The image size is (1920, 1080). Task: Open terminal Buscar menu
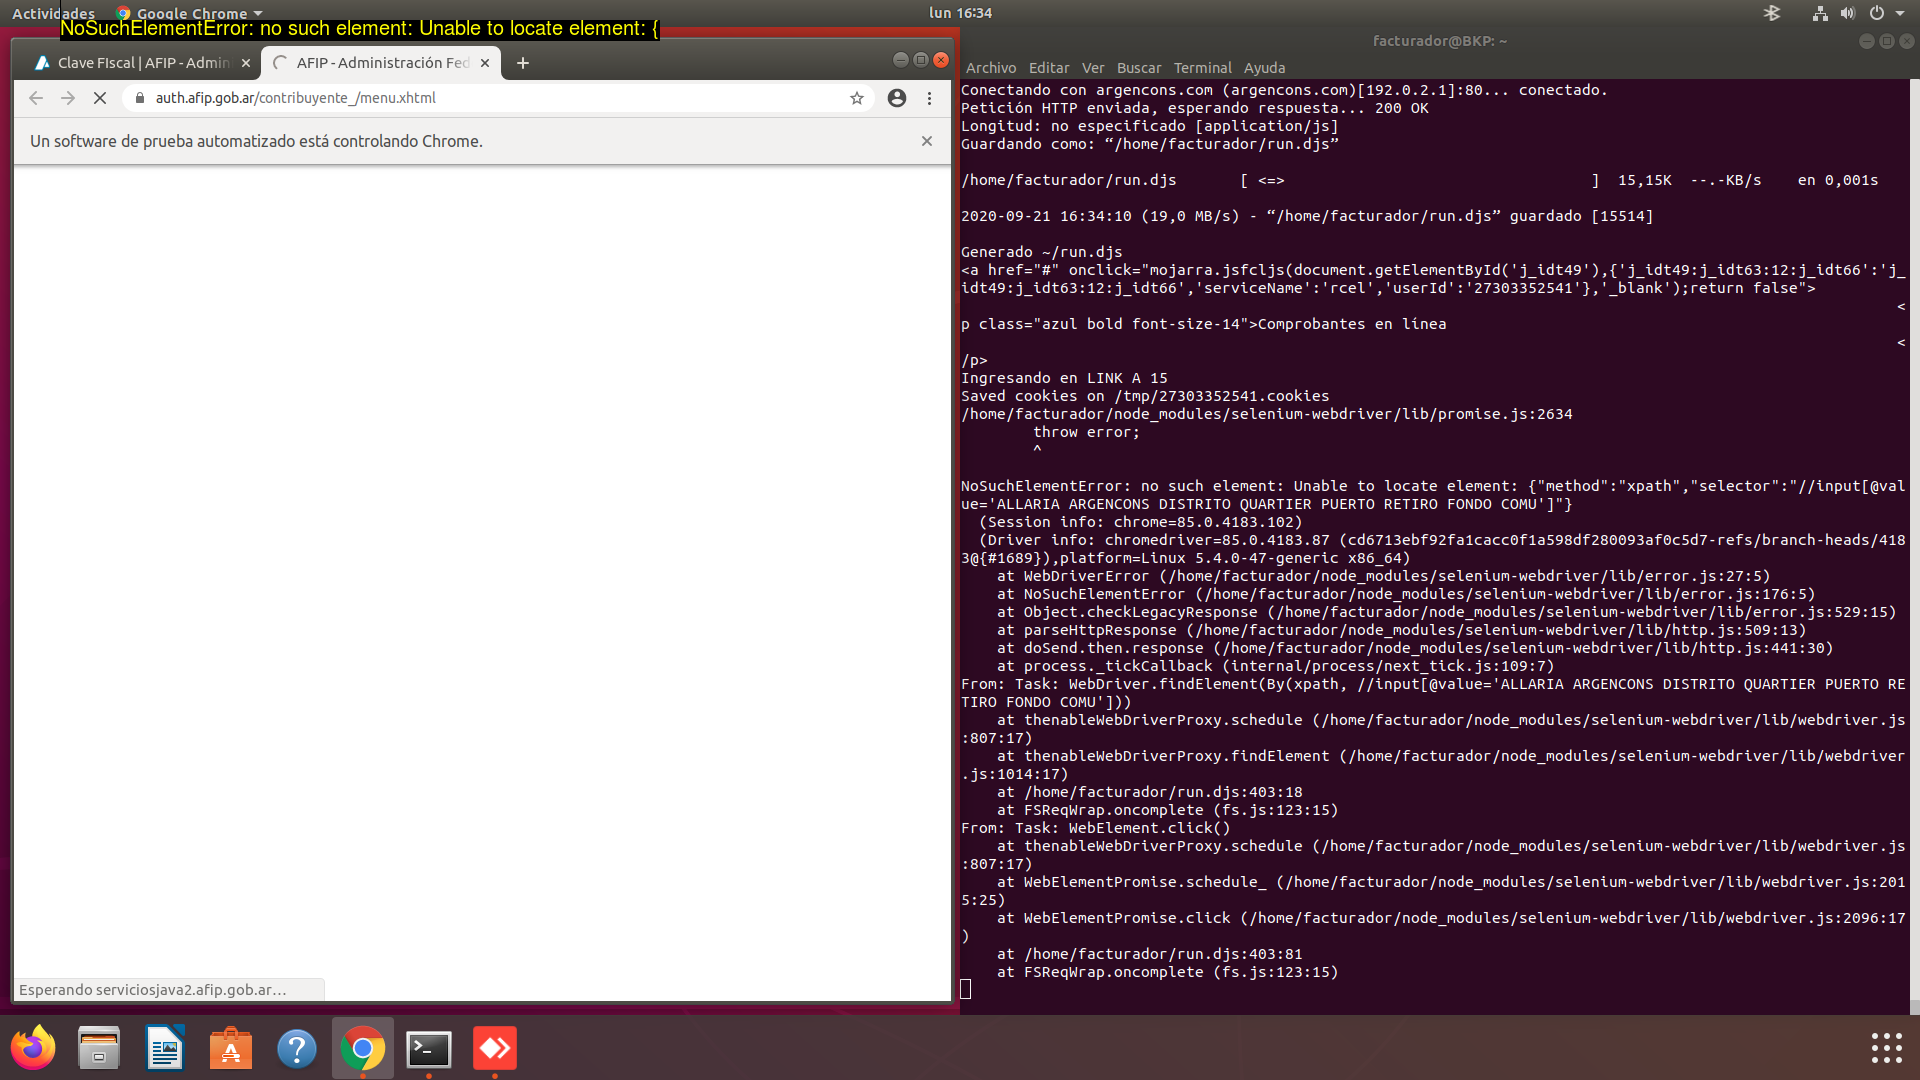pyautogui.click(x=1139, y=68)
